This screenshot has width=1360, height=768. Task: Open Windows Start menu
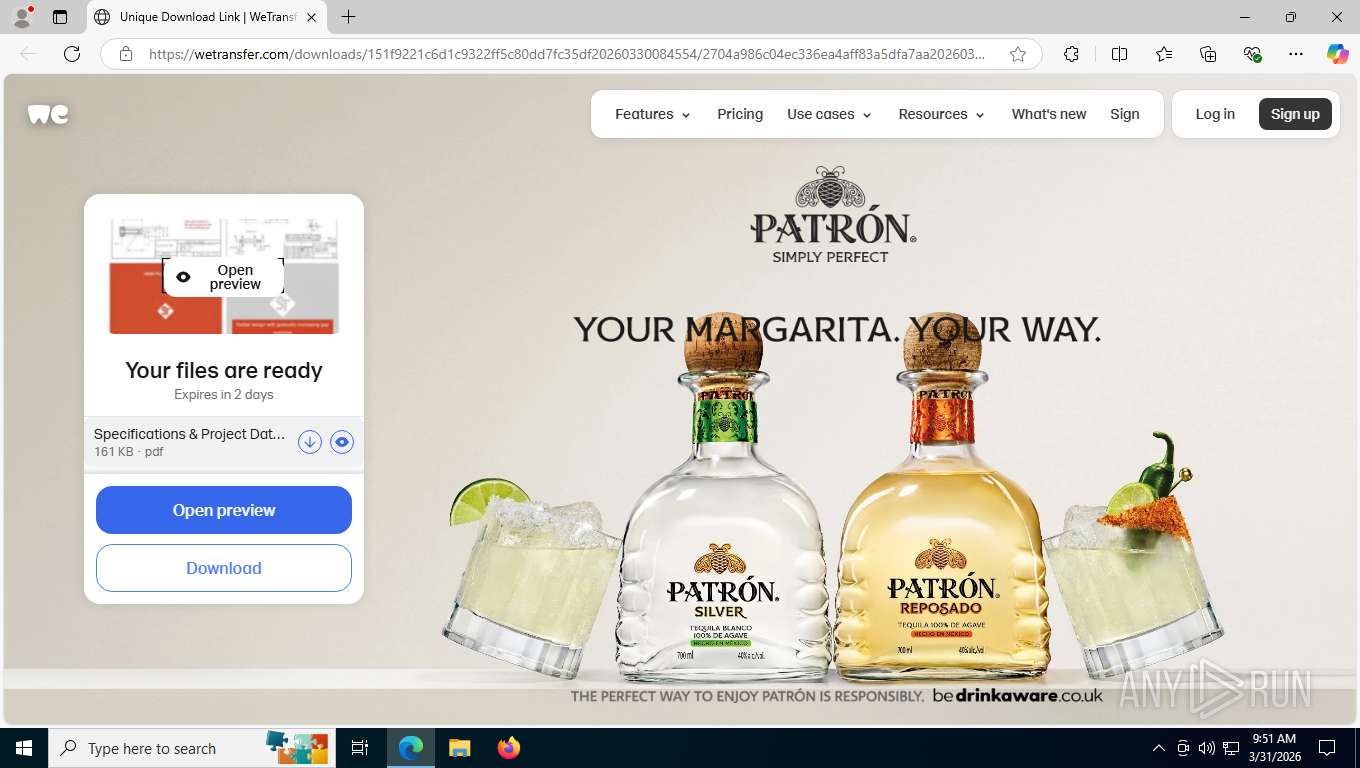23,748
